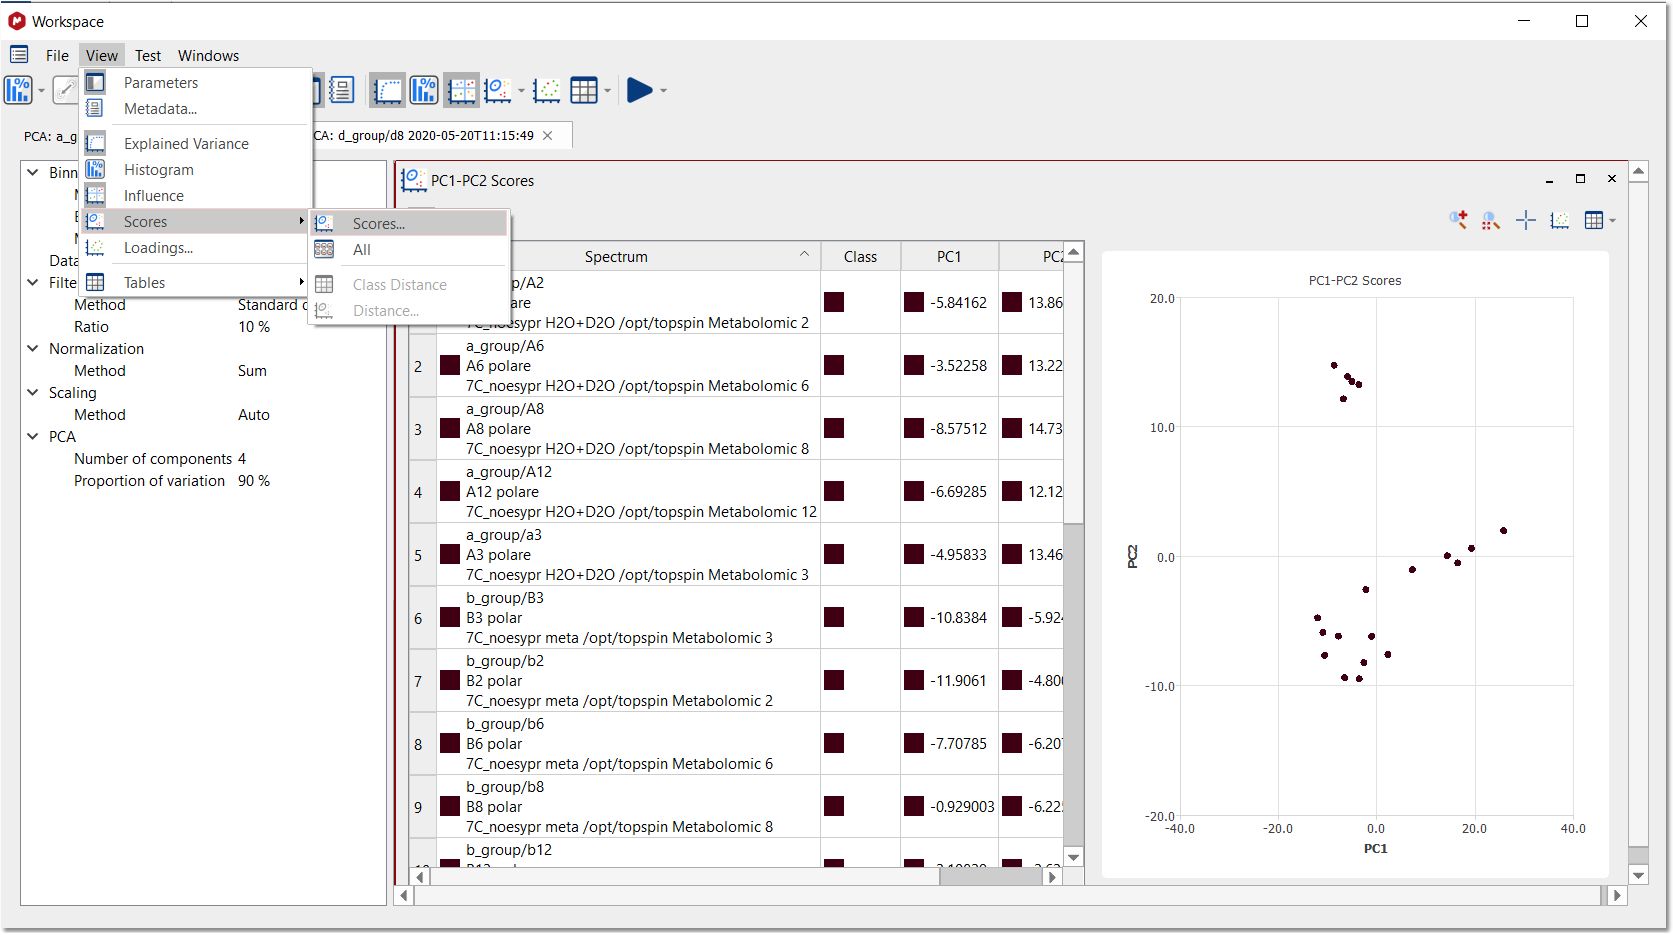
Task: Open the File menu
Action: tap(57, 55)
